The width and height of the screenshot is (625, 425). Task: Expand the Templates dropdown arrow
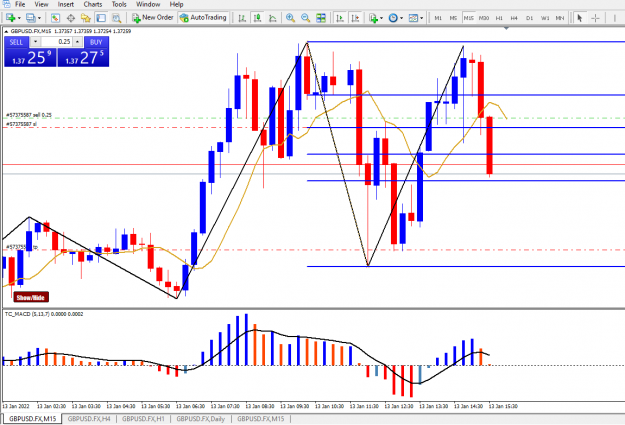pos(422,18)
